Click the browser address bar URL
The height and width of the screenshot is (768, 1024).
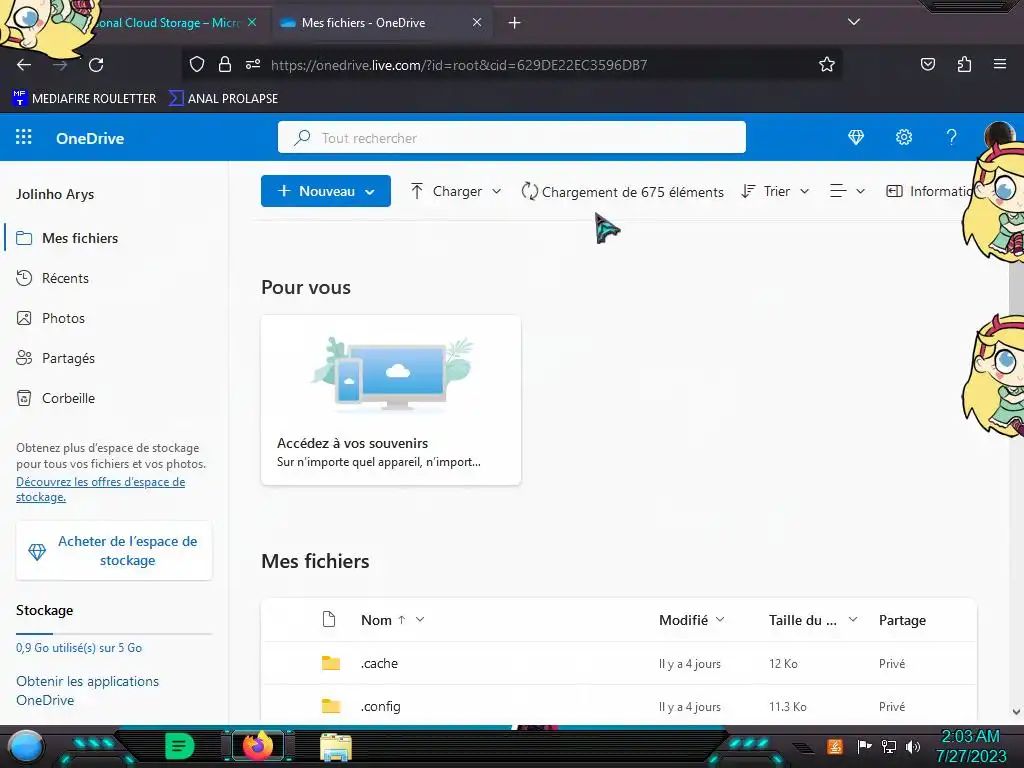pos(458,65)
